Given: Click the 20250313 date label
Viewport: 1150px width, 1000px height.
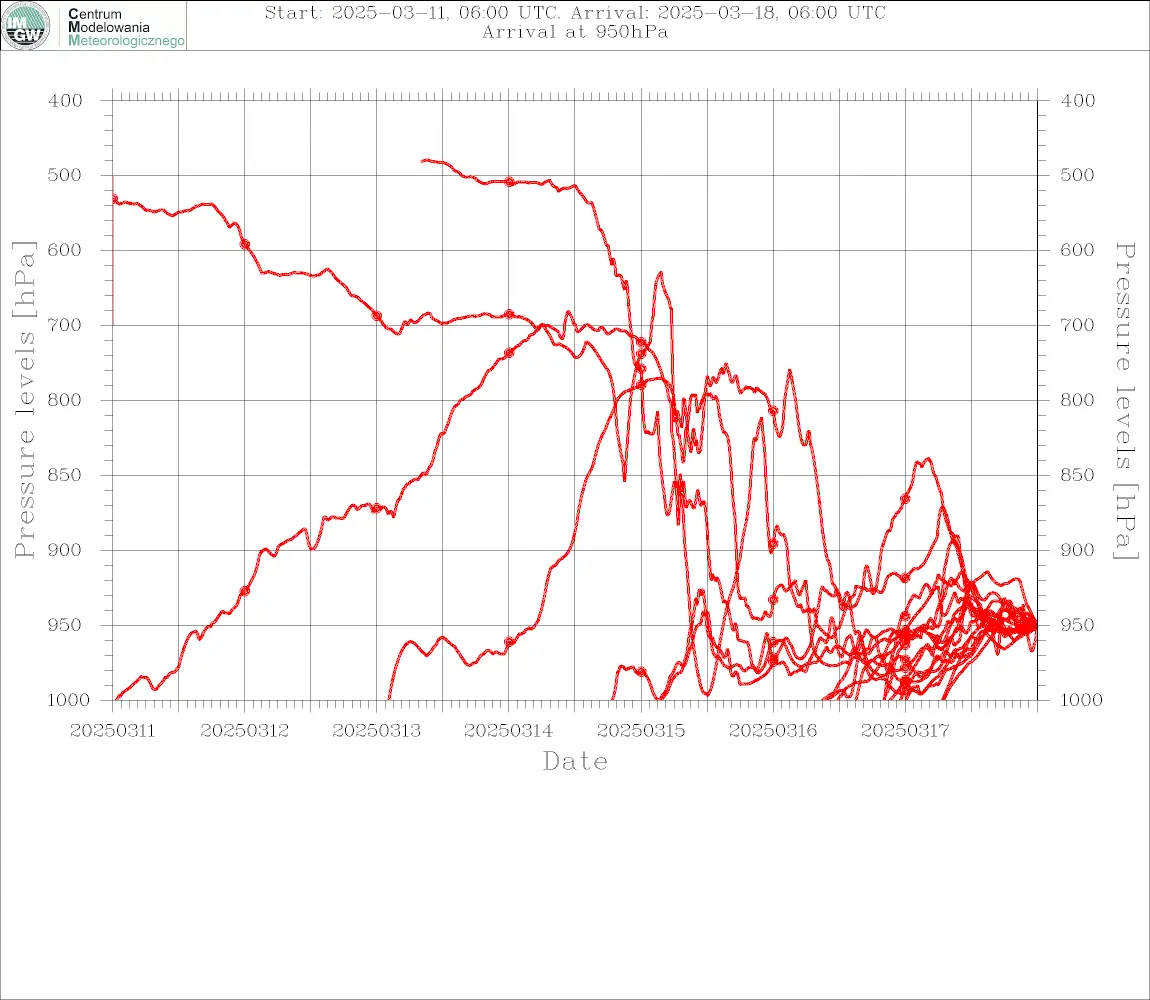Looking at the screenshot, I should 376,731.
